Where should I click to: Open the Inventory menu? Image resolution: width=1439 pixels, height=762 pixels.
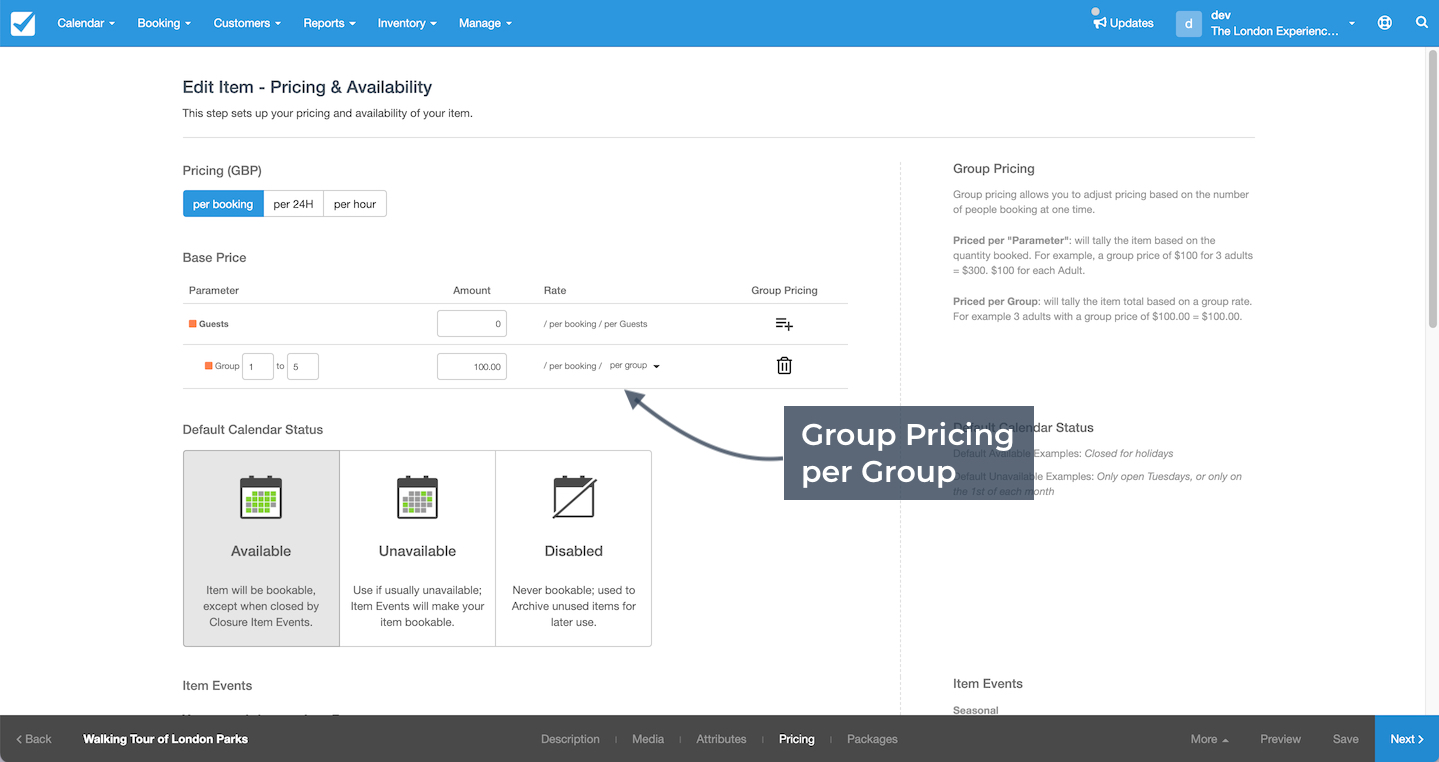coord(406,23)
